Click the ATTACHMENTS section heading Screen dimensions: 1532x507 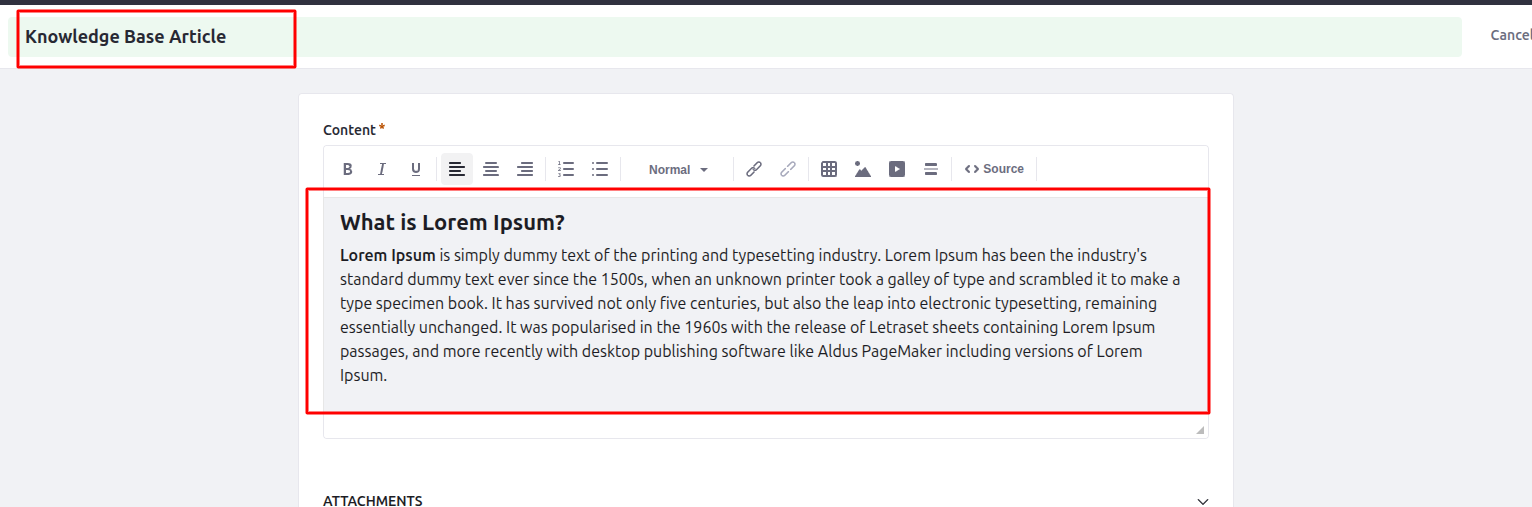pyautogui.click(x=373, y=500)
